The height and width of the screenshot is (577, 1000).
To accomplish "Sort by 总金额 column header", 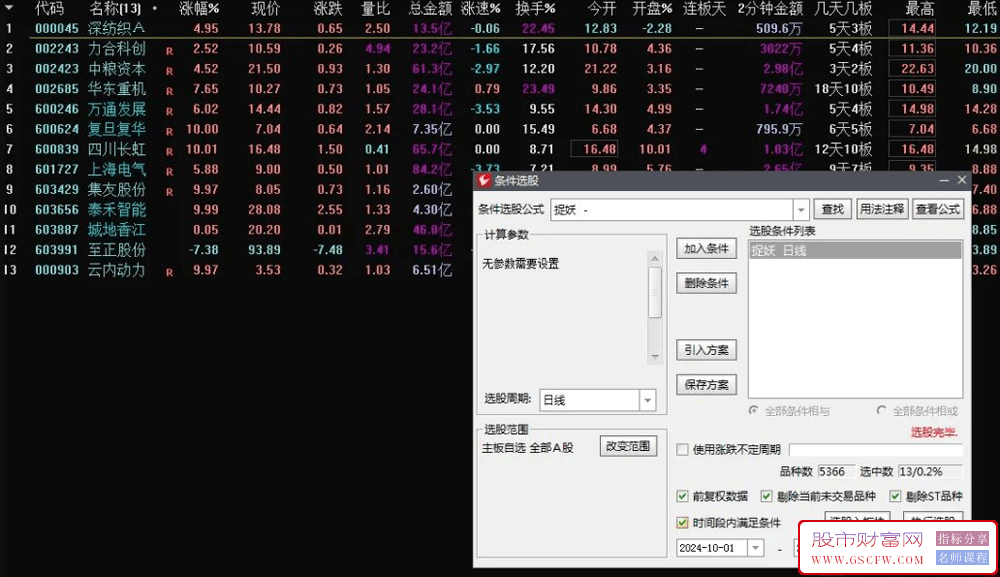I will (430, 8).
